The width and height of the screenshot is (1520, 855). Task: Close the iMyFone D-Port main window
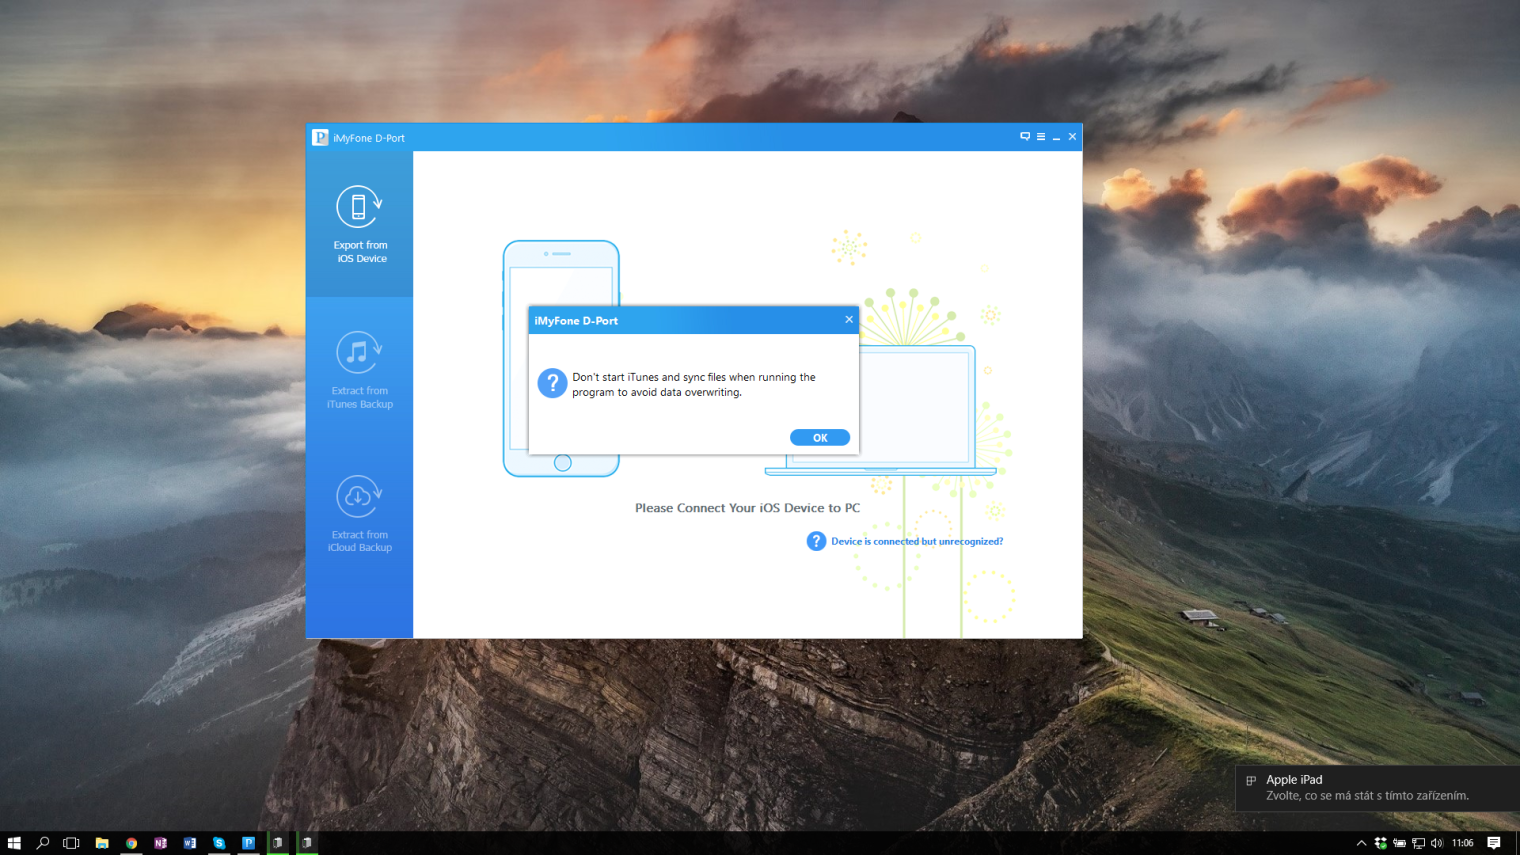point(1072,137)
